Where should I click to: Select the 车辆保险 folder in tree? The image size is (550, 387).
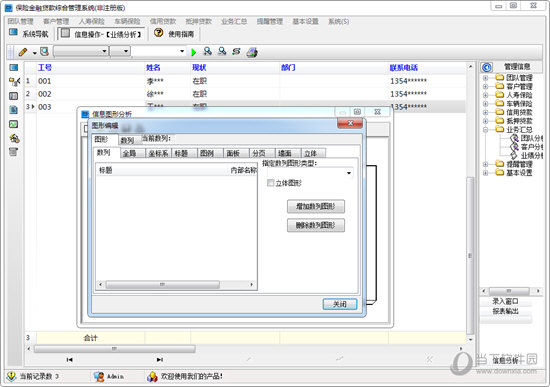point(514,104)
